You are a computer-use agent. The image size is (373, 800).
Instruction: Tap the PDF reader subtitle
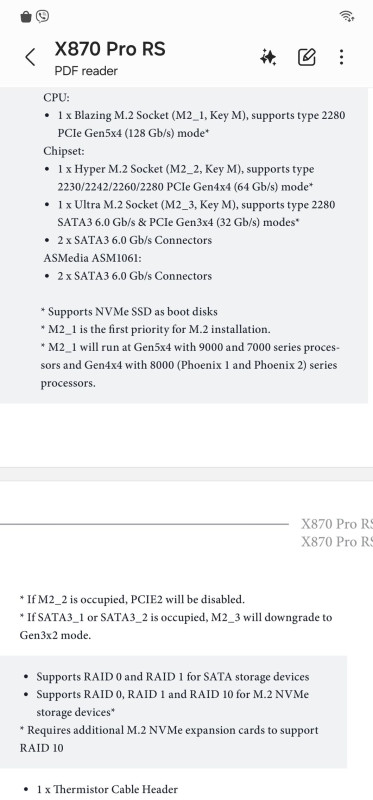pos(86,71)
